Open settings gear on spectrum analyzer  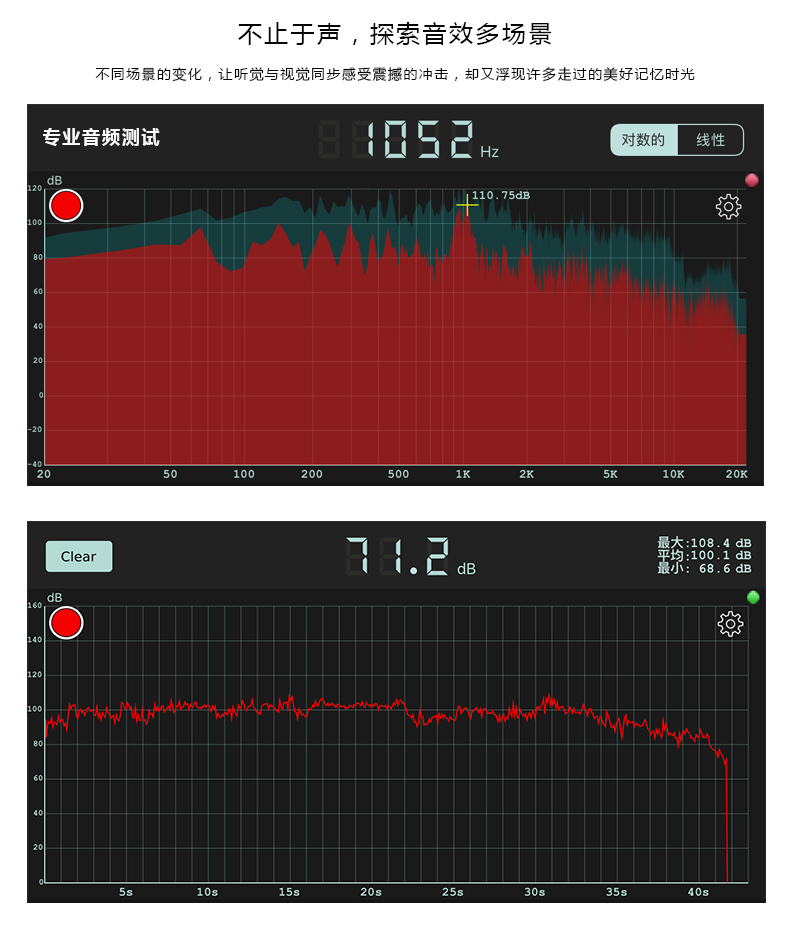(728, 206)
